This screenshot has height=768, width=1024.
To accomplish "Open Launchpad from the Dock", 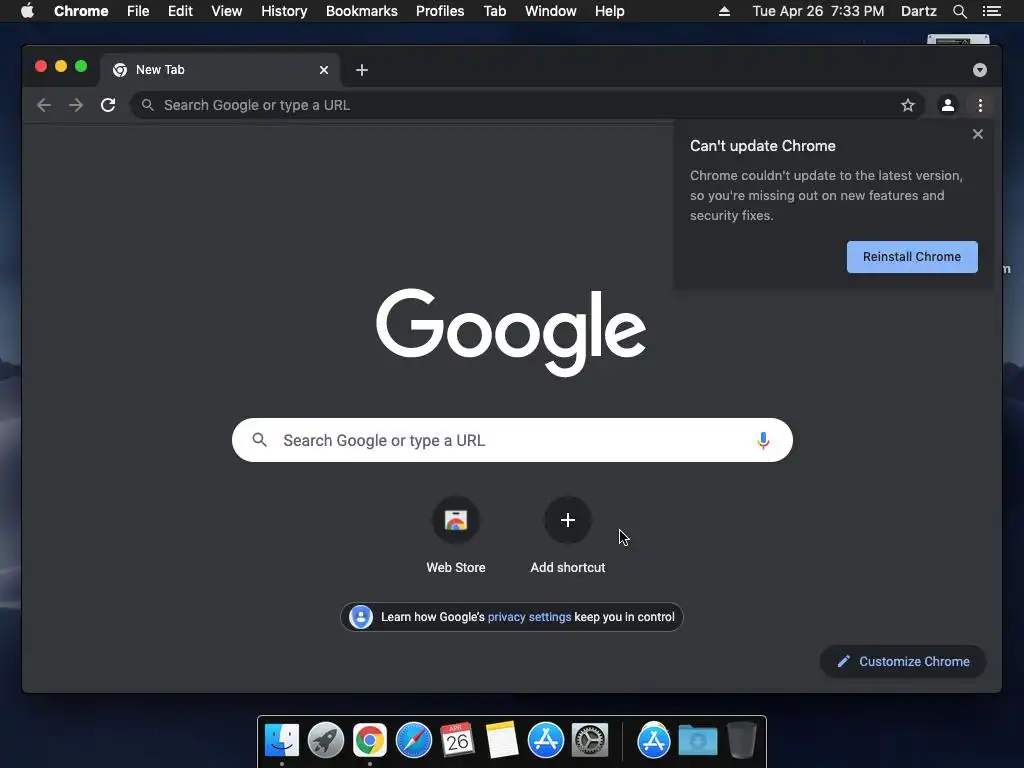I will pyautogui.click(x=326, y=741).
